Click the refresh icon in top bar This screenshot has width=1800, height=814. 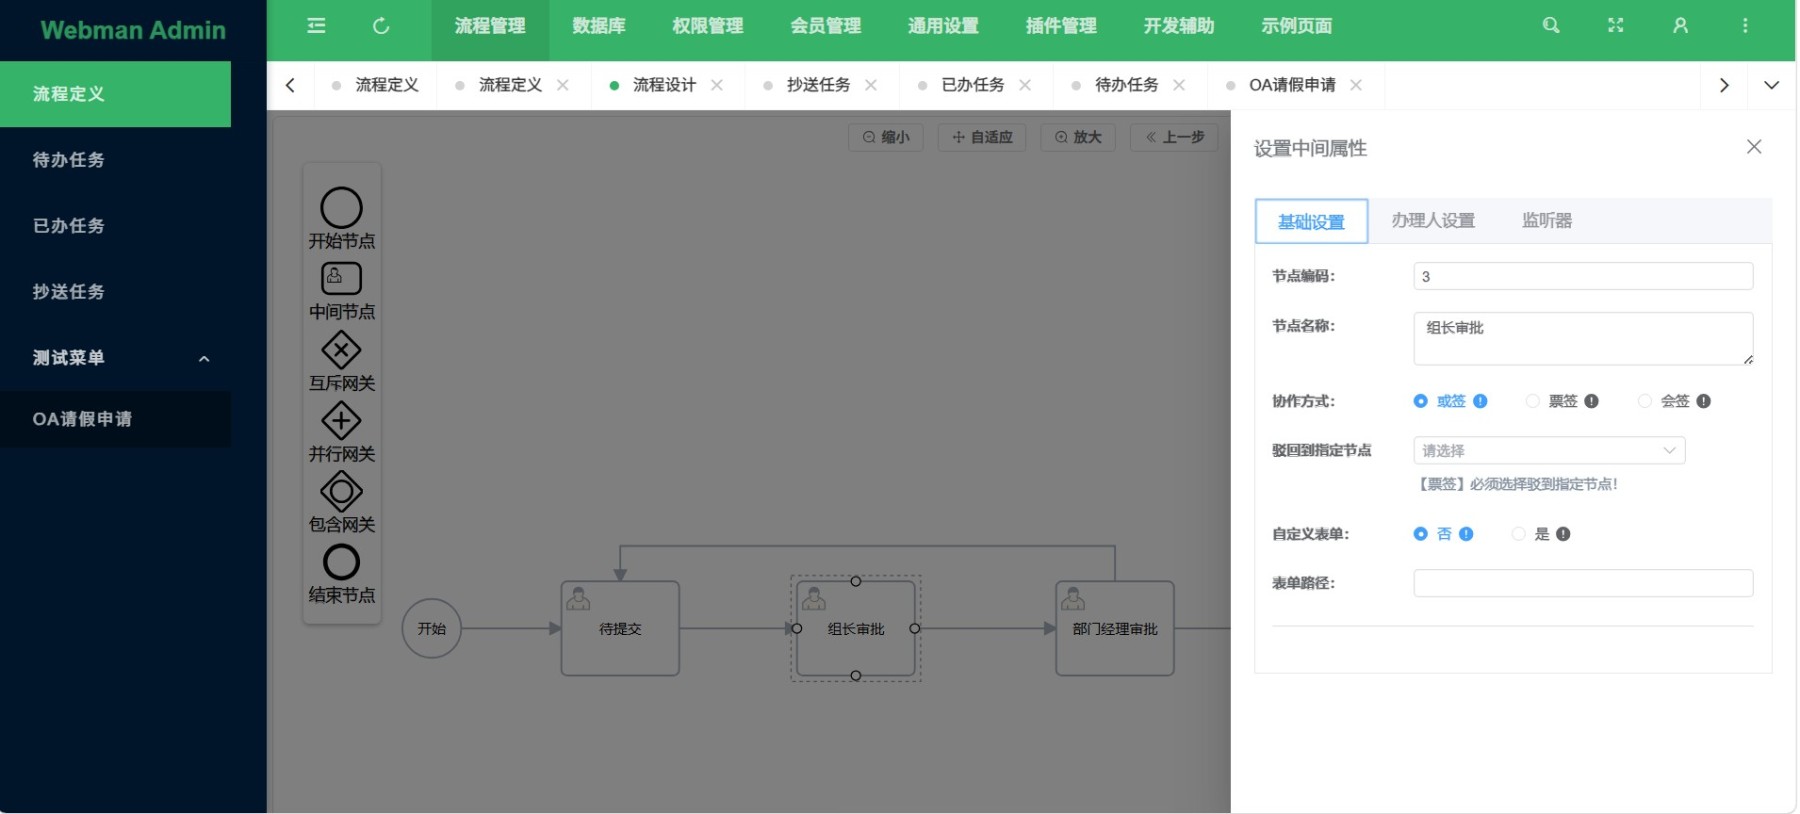(x=381, y=26)
